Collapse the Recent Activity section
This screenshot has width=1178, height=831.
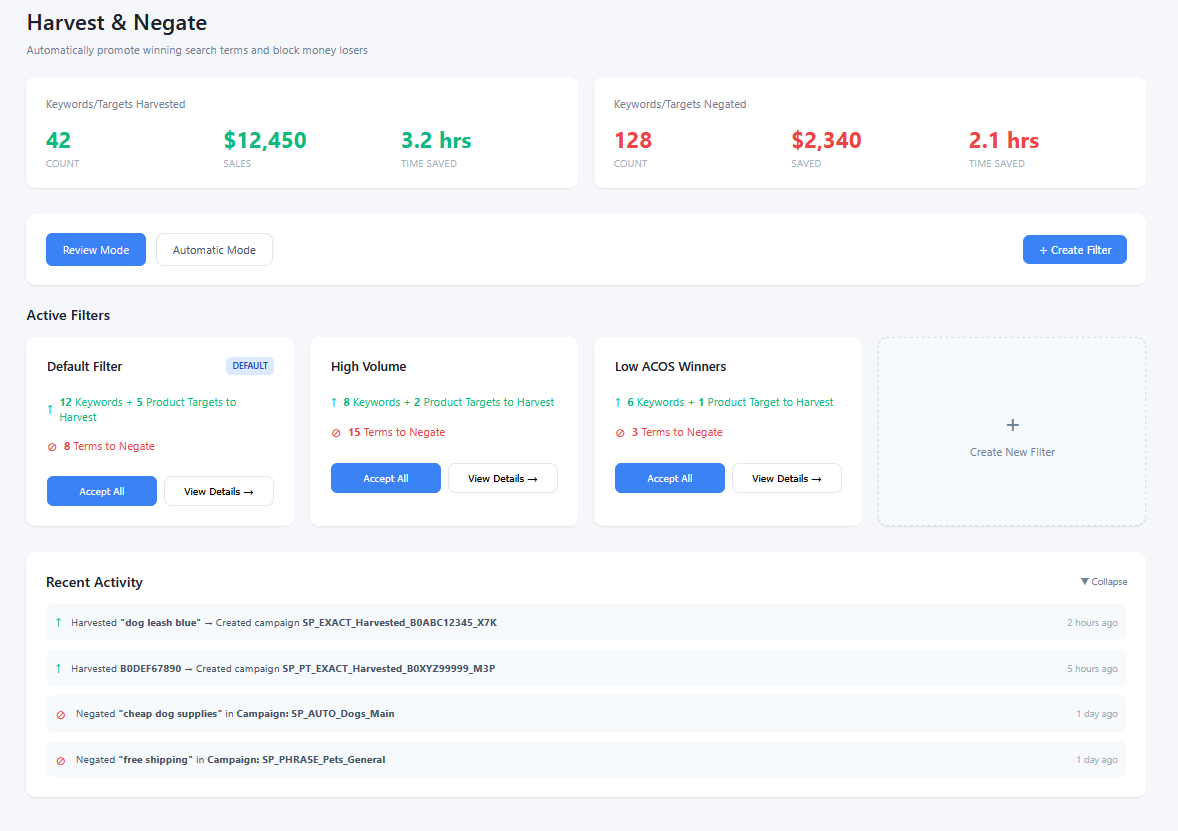coord(1103,582)
